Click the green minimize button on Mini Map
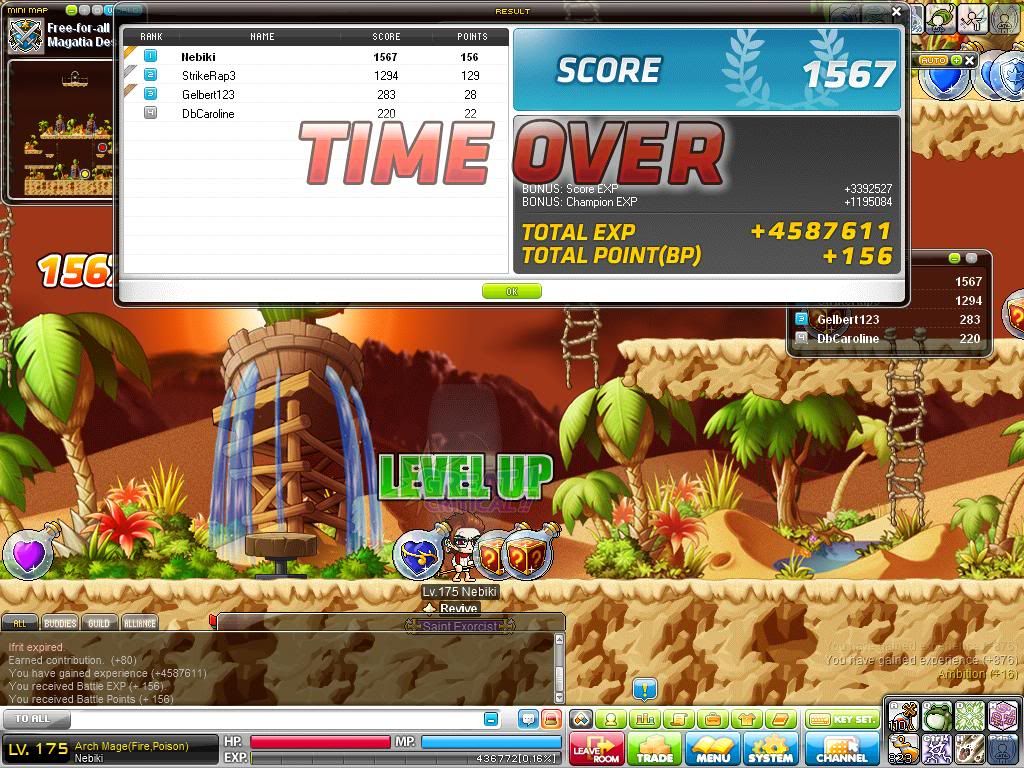Viewport: 1024px width, 768px height. pos(72,10)
